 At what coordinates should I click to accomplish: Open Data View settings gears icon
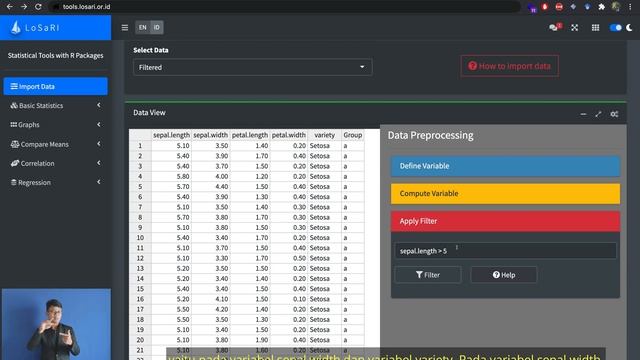pos(614,114)
